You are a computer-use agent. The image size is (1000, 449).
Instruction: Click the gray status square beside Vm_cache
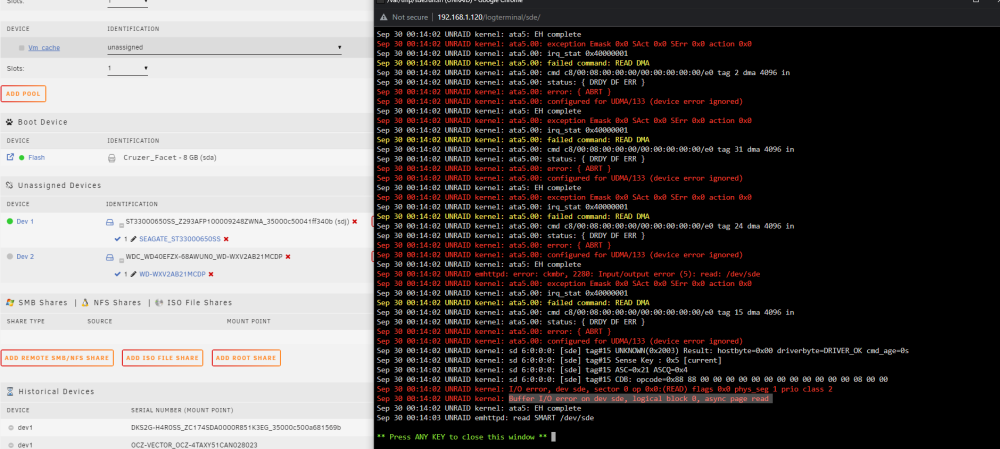pyautogui.click(x=22, y=48)
